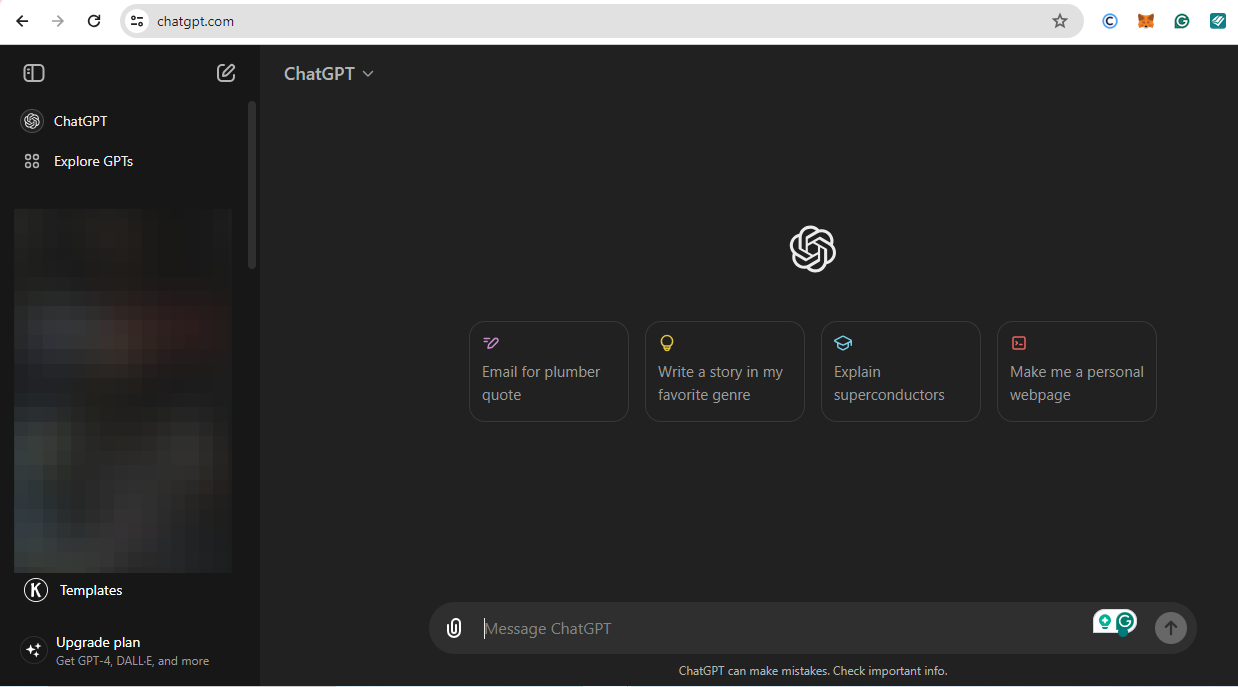Open the Grammarly extension in the toolbar
This screenshot has width=1238, height=687.
click(x=1182, y=21)
